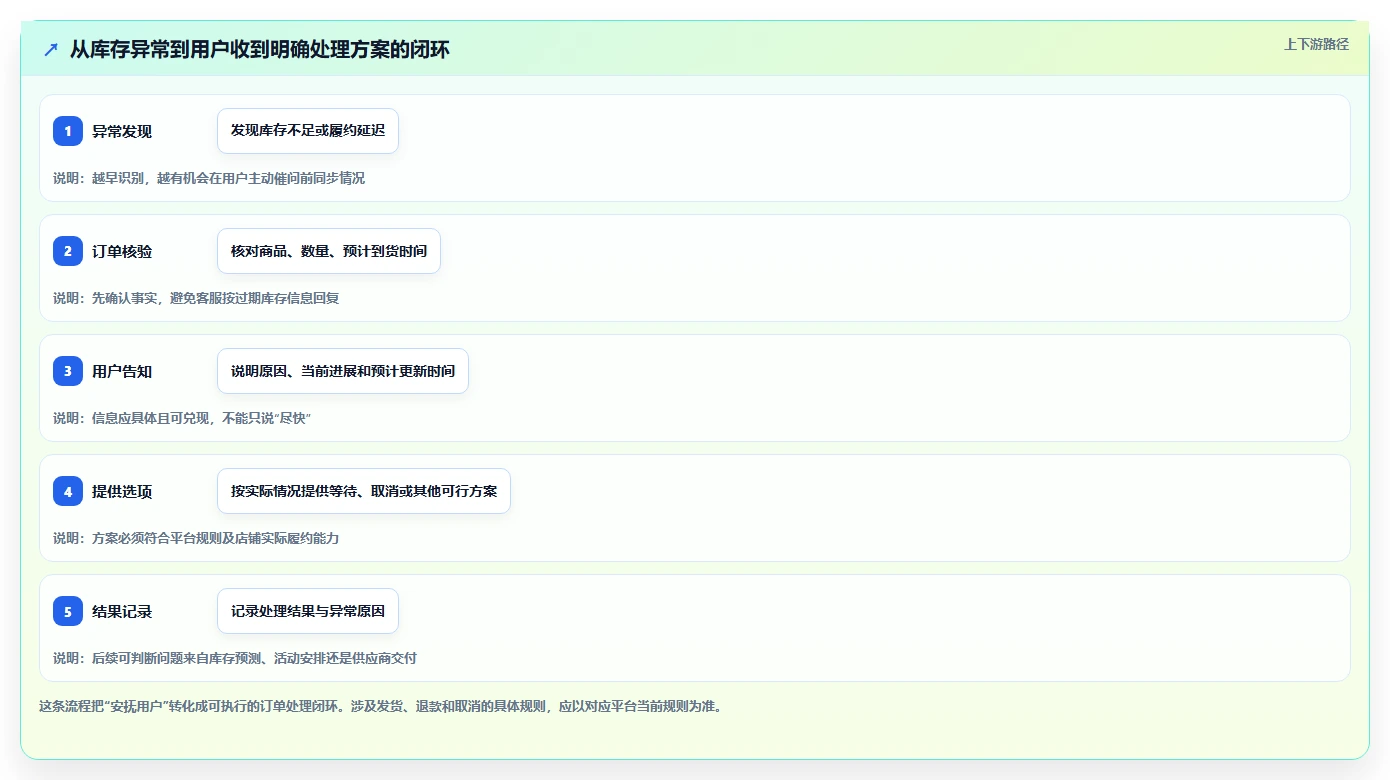The height and width of the screenshot is (780, 1390).
Task: Click the arrow icon beside the header title
Action: 51,49
